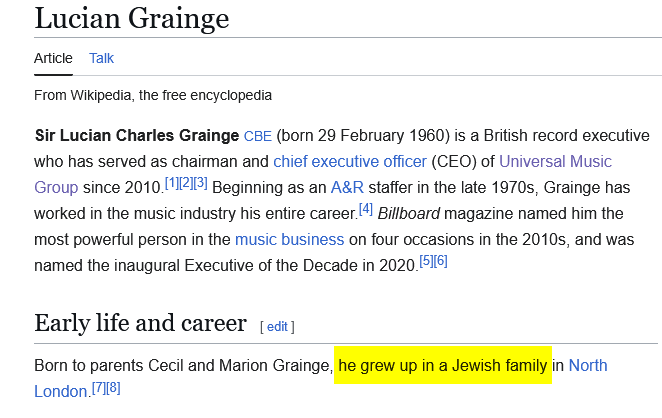The width and height of the screenshot is (662, 418).
Task: Follow the chief executive officer link
Action: click(x=350, y=161)
